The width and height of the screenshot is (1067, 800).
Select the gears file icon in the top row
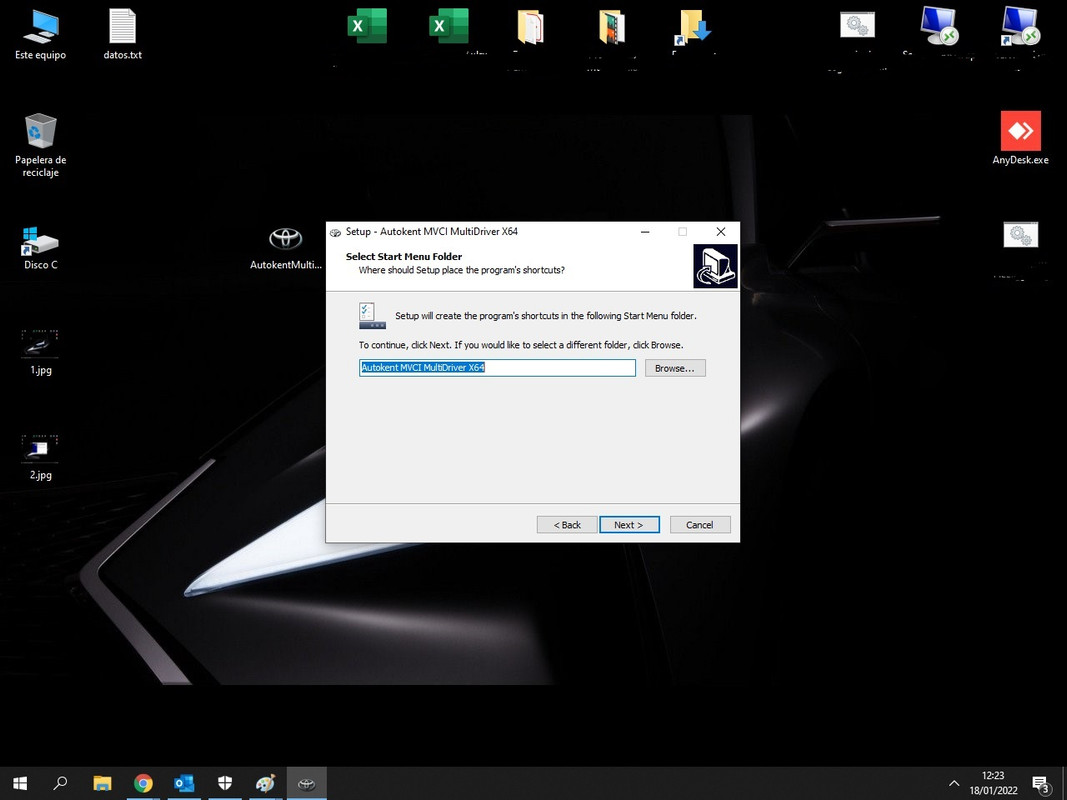tap(857, 25)
